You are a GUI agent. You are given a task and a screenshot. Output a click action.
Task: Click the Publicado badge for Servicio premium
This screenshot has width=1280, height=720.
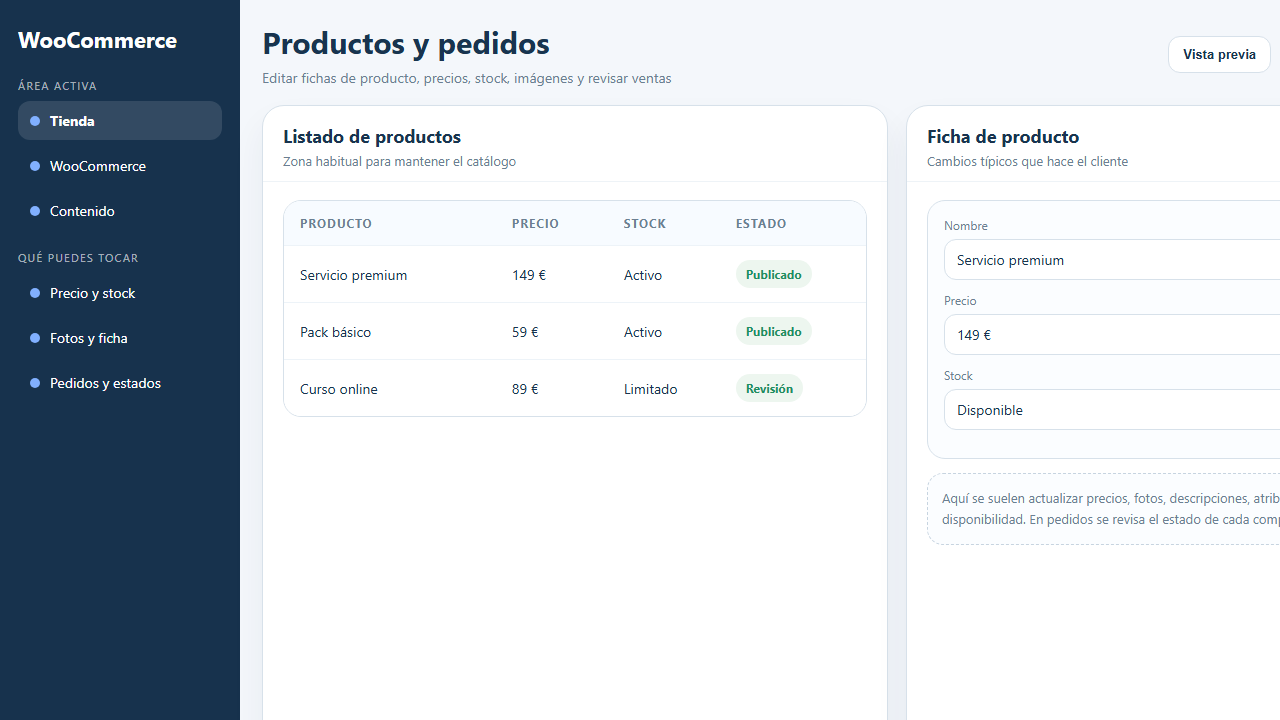click(773, 273)
